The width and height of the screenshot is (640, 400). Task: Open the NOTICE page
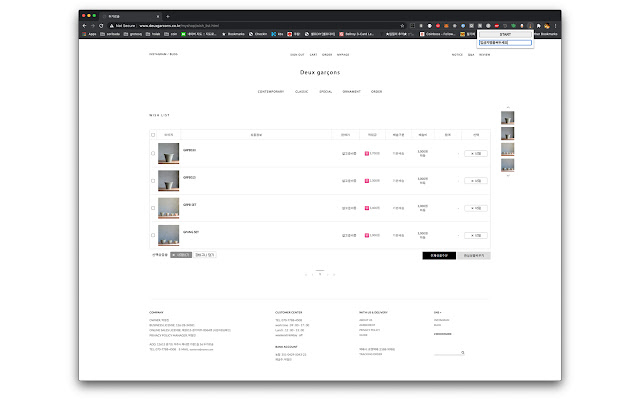(x=457, y=55)
